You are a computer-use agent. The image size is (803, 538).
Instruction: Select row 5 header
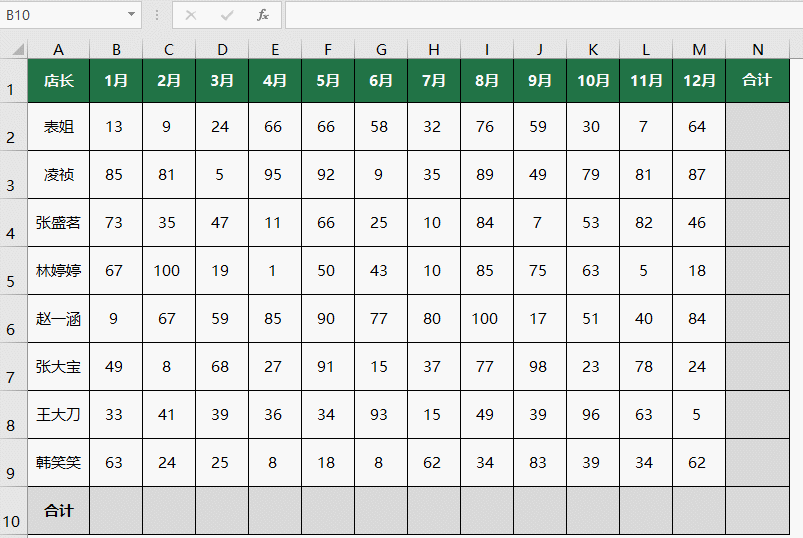click(13, 271)
